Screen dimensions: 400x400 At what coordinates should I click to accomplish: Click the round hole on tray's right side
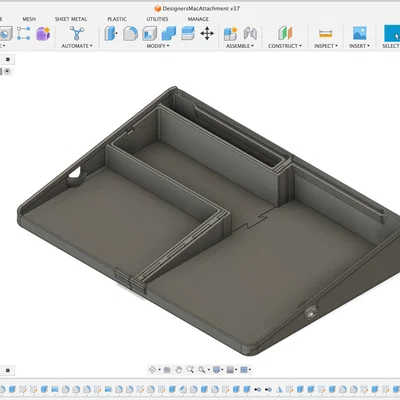point(311,313)
